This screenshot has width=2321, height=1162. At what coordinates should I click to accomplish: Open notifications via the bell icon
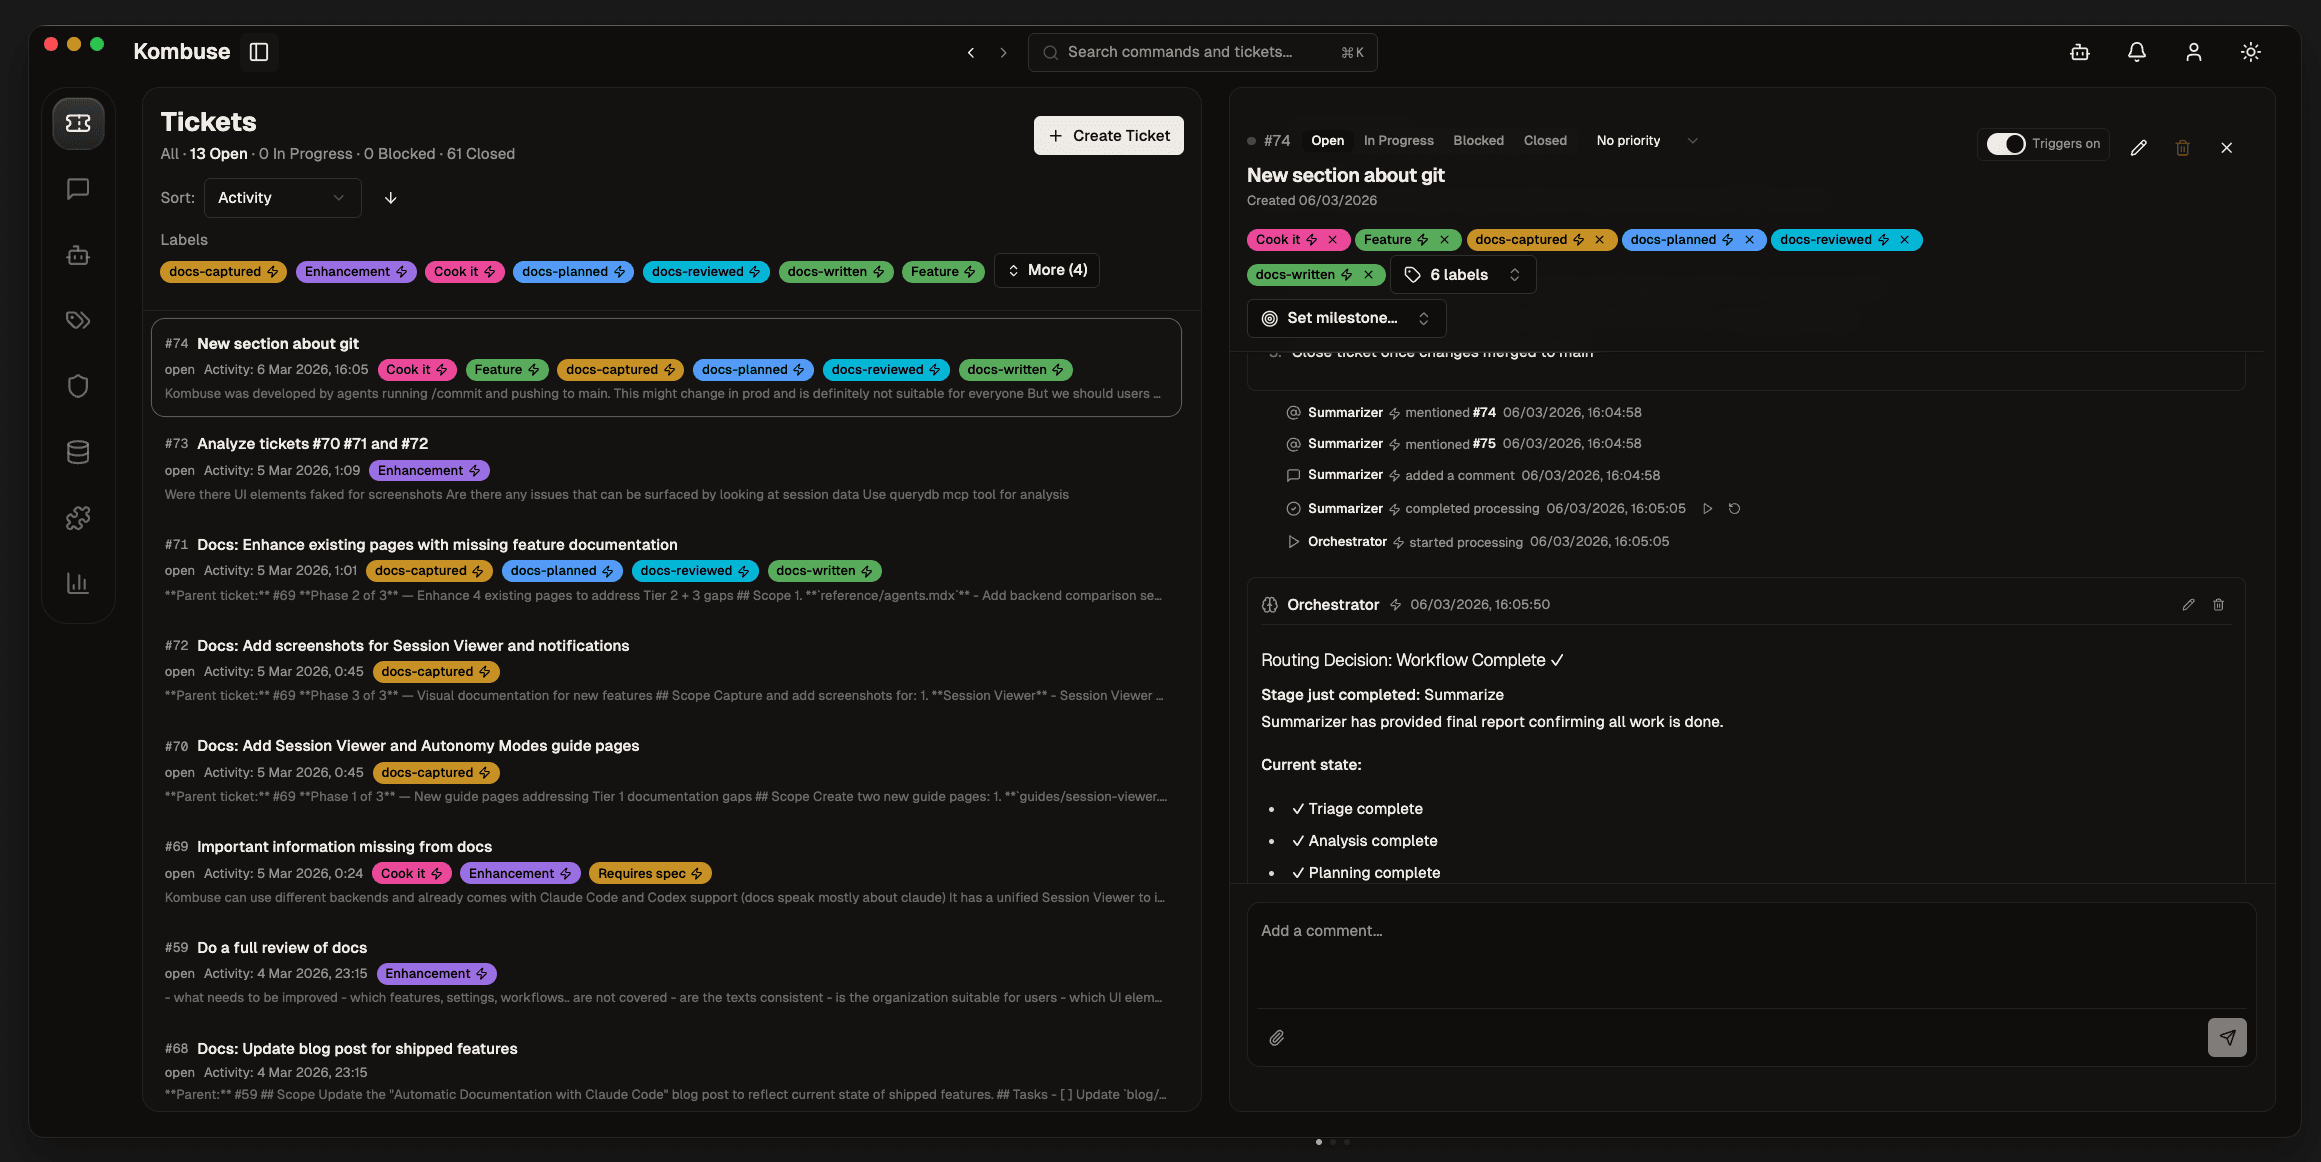[x=2137, y=51]
